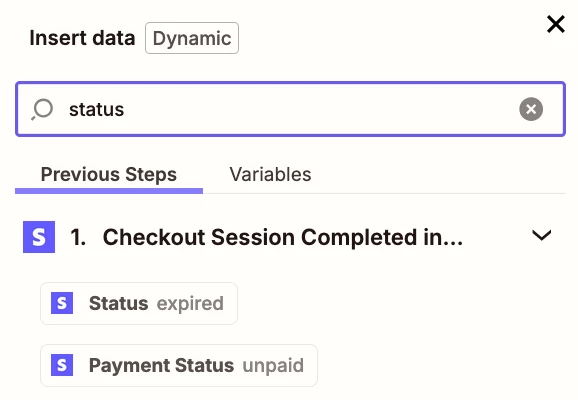
Task: Clear the search field text
Action: pyautogui.click(x=531, y=109)
